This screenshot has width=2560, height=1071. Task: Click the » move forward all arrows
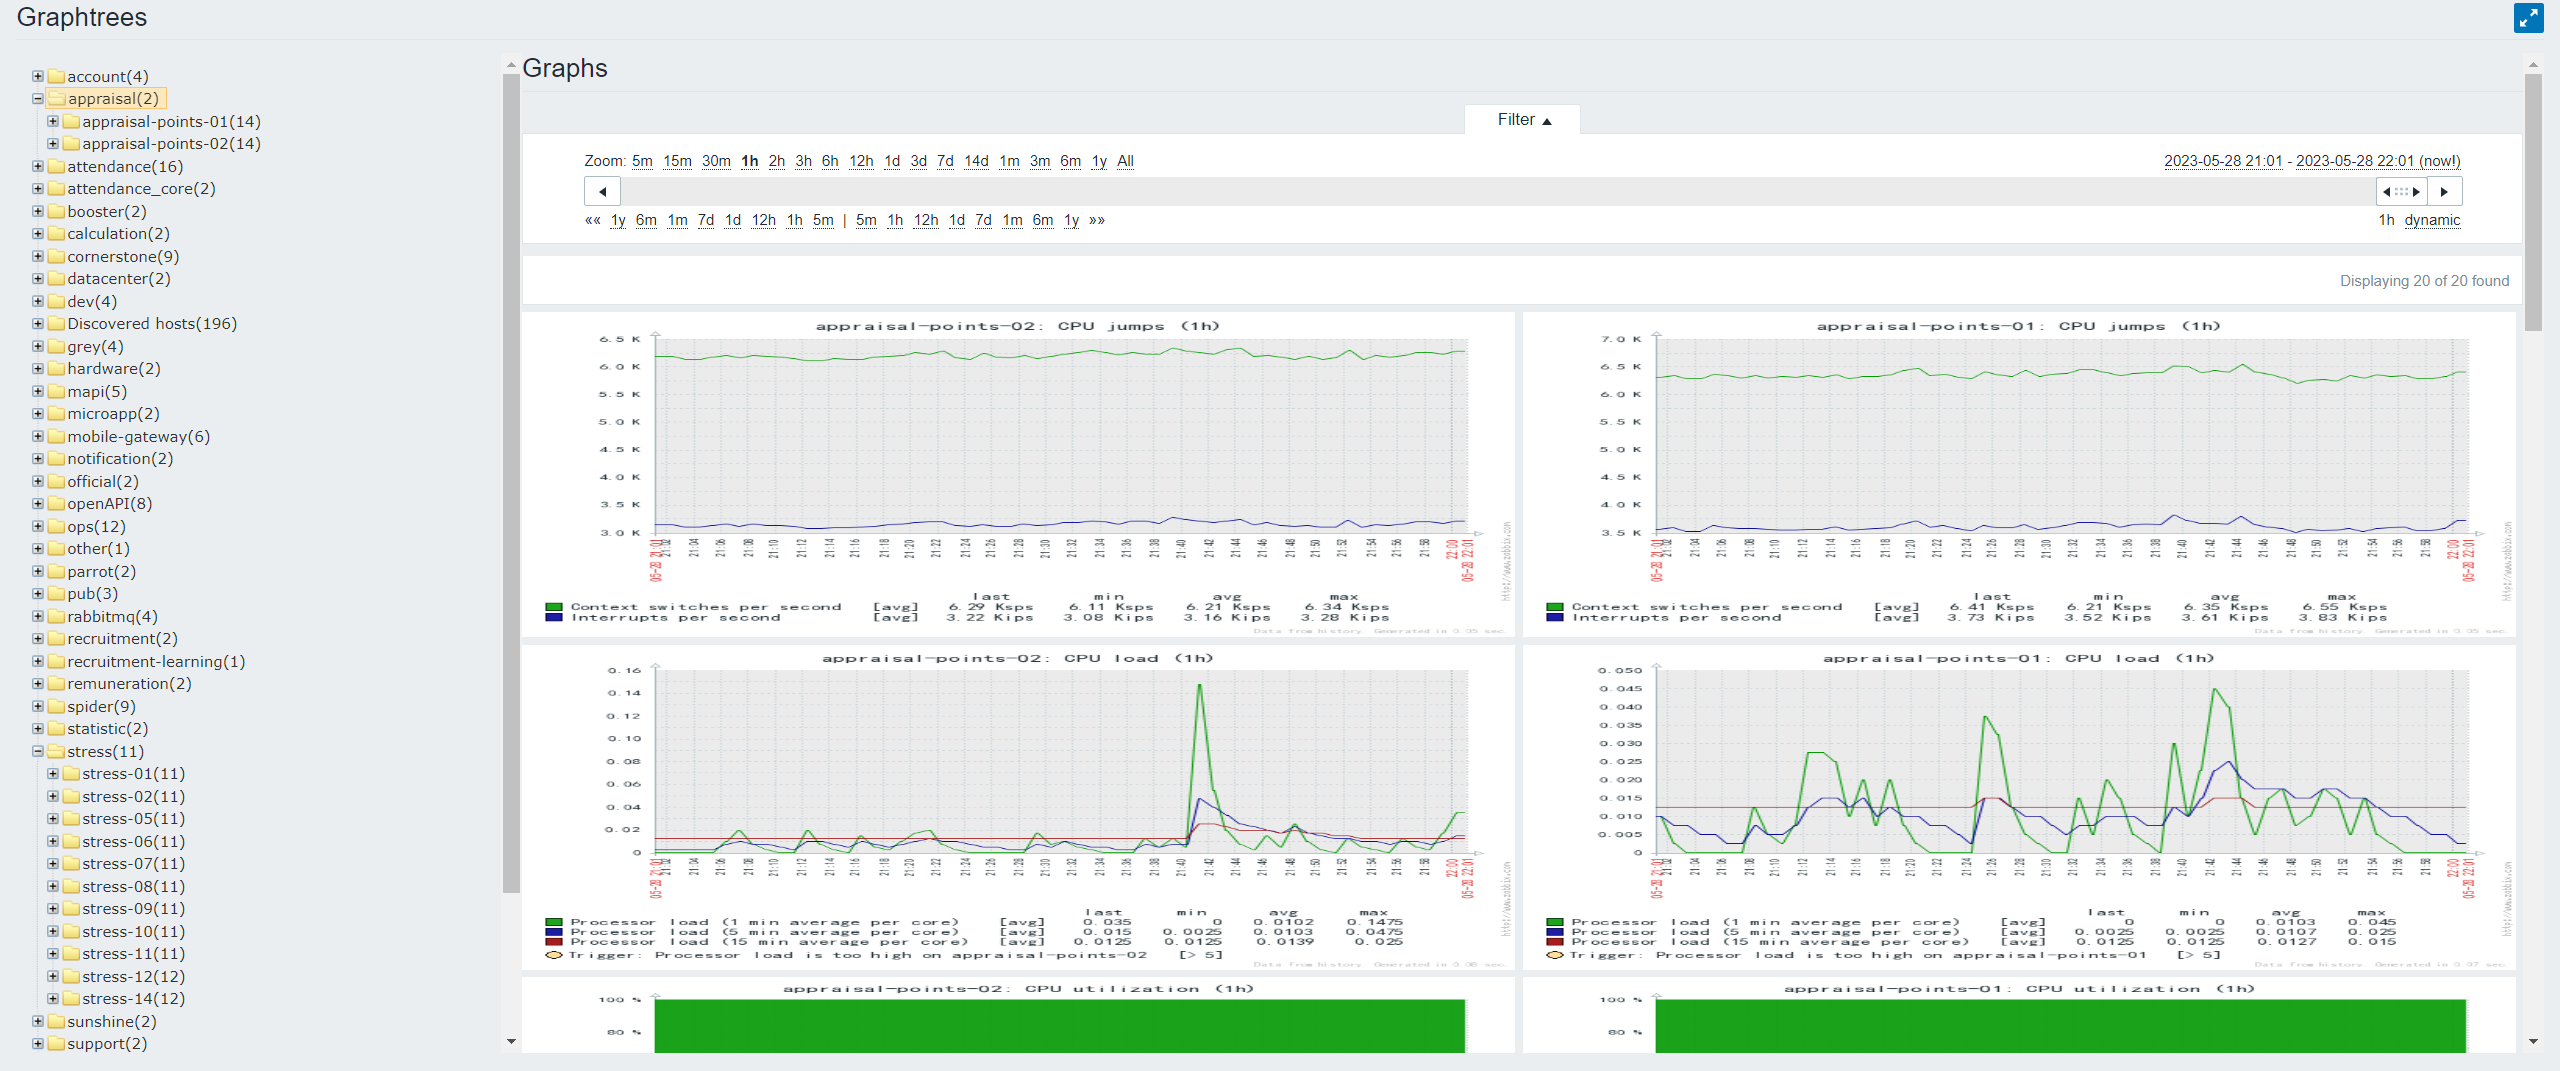point(1097,220)
